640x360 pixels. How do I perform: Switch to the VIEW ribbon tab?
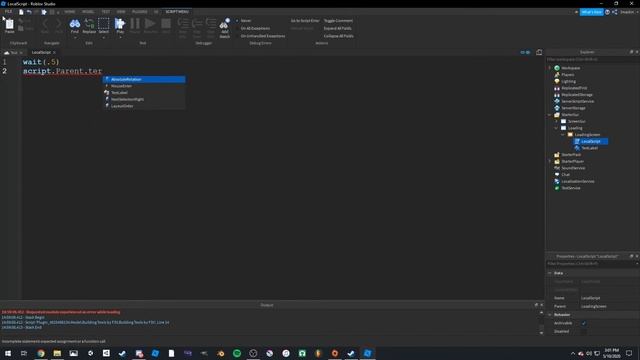point(121,12)
